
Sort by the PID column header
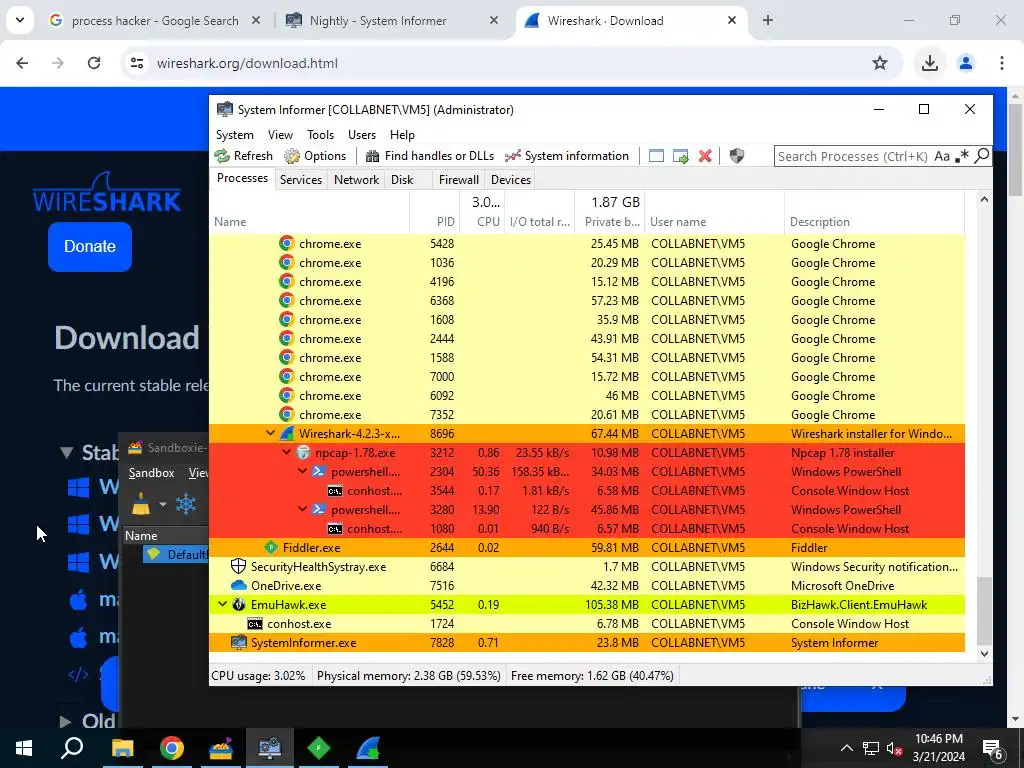pyautogui.click(x=435, y=212)
